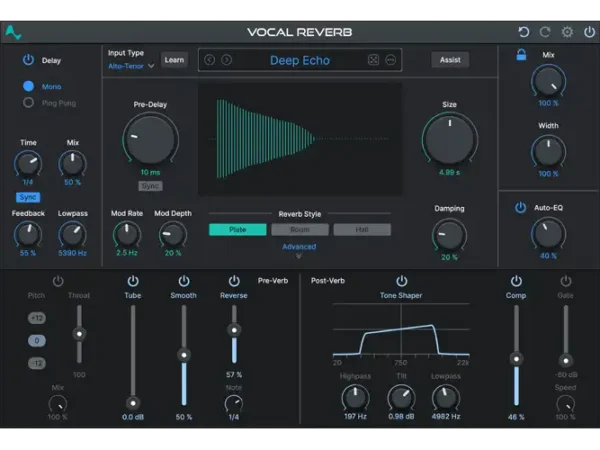Viewport: 600px width, 450px height.
Task: Select the -12 pitch button
Action: coord(37,363)
